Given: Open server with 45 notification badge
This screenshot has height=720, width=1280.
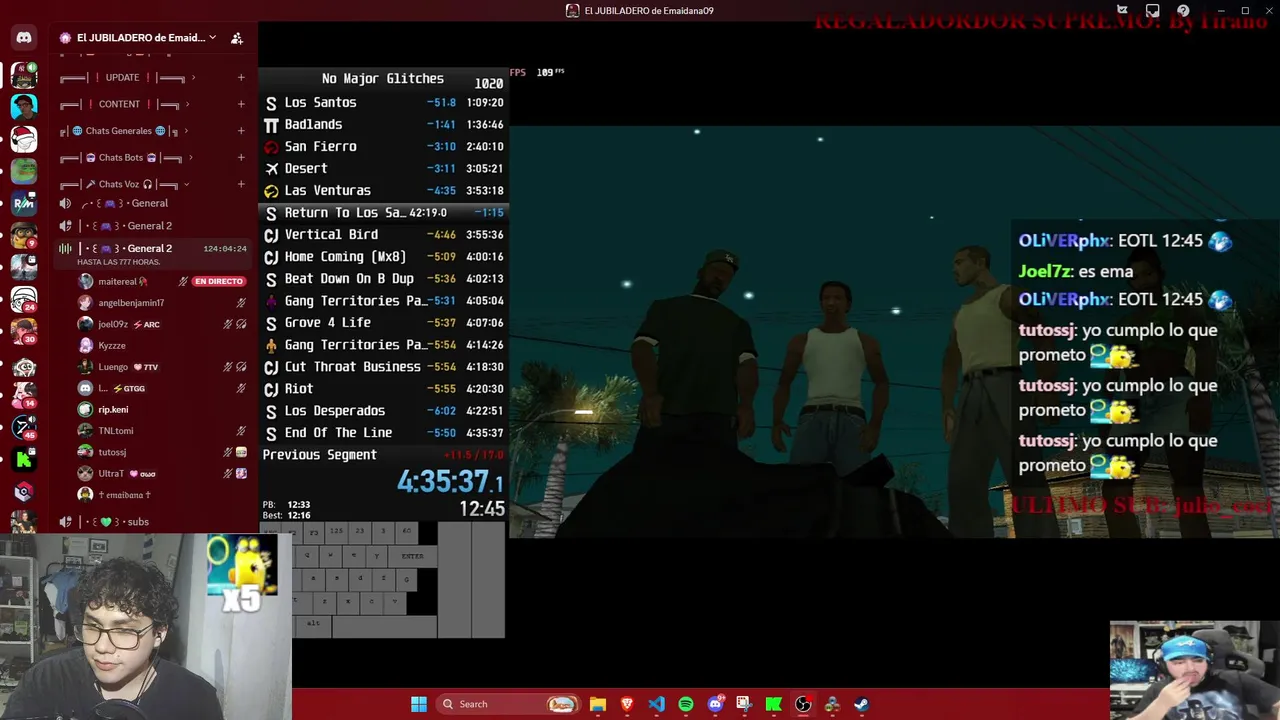Looking at the screenshot, I should click(x=24, y=428).
